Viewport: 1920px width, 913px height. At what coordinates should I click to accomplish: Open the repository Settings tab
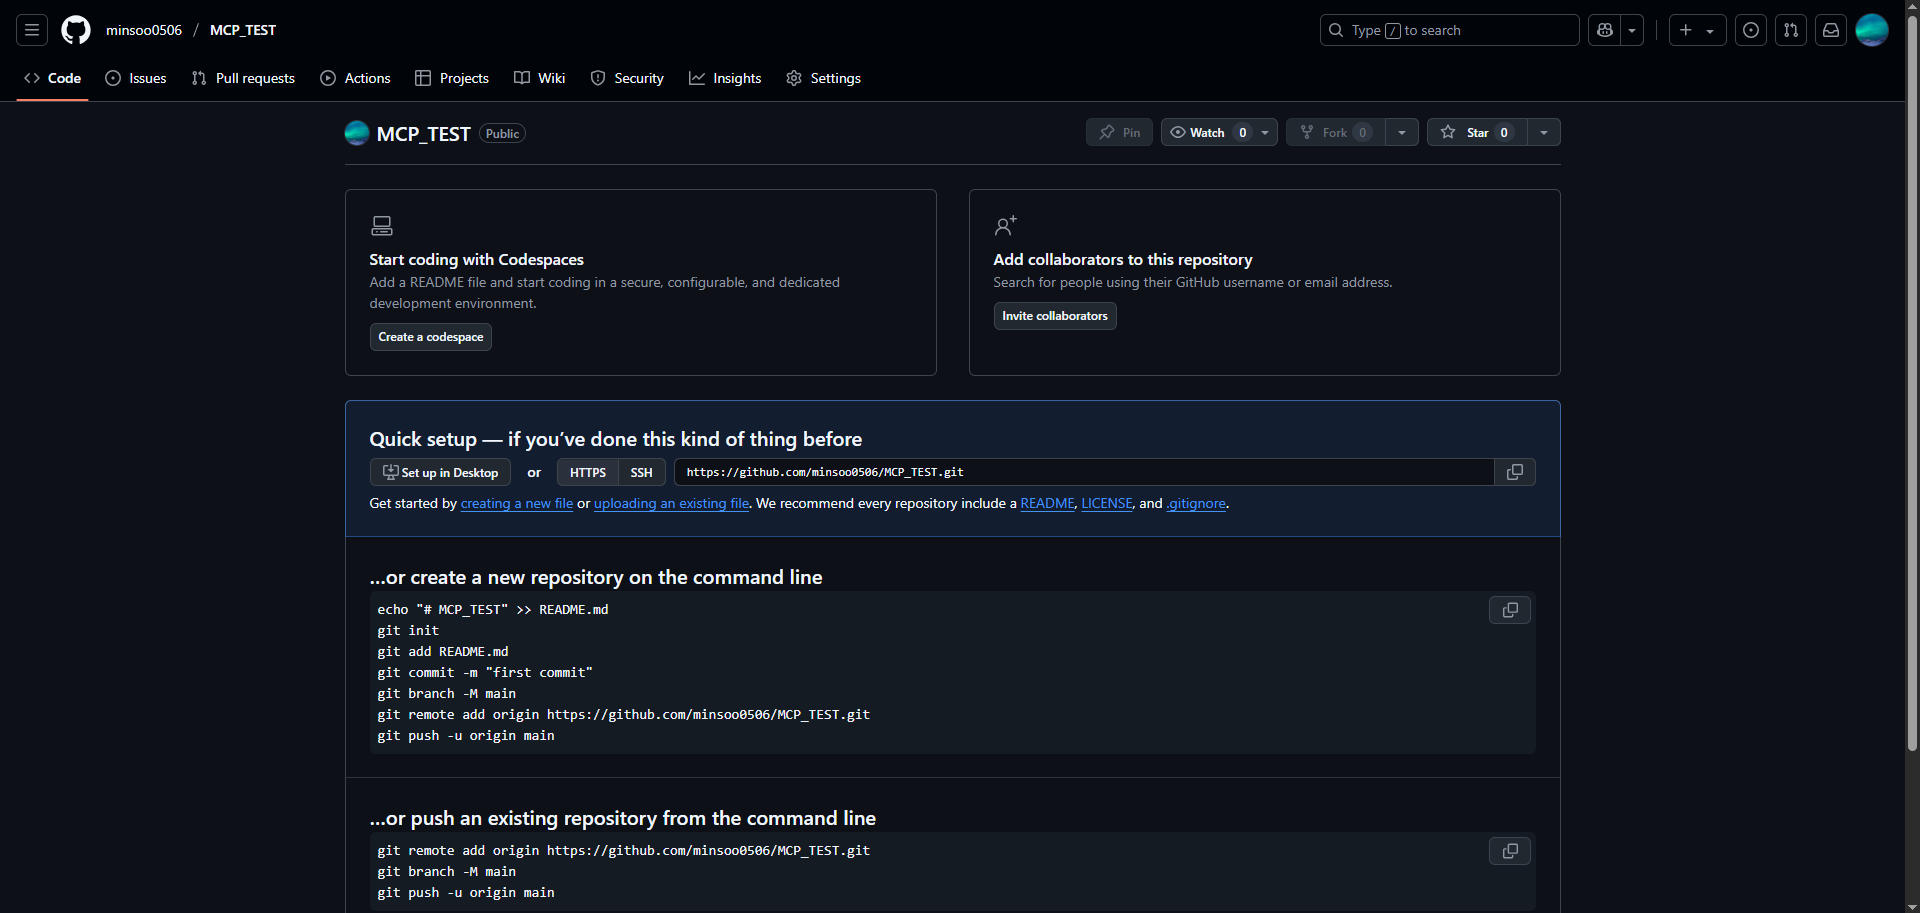(823, 78)
